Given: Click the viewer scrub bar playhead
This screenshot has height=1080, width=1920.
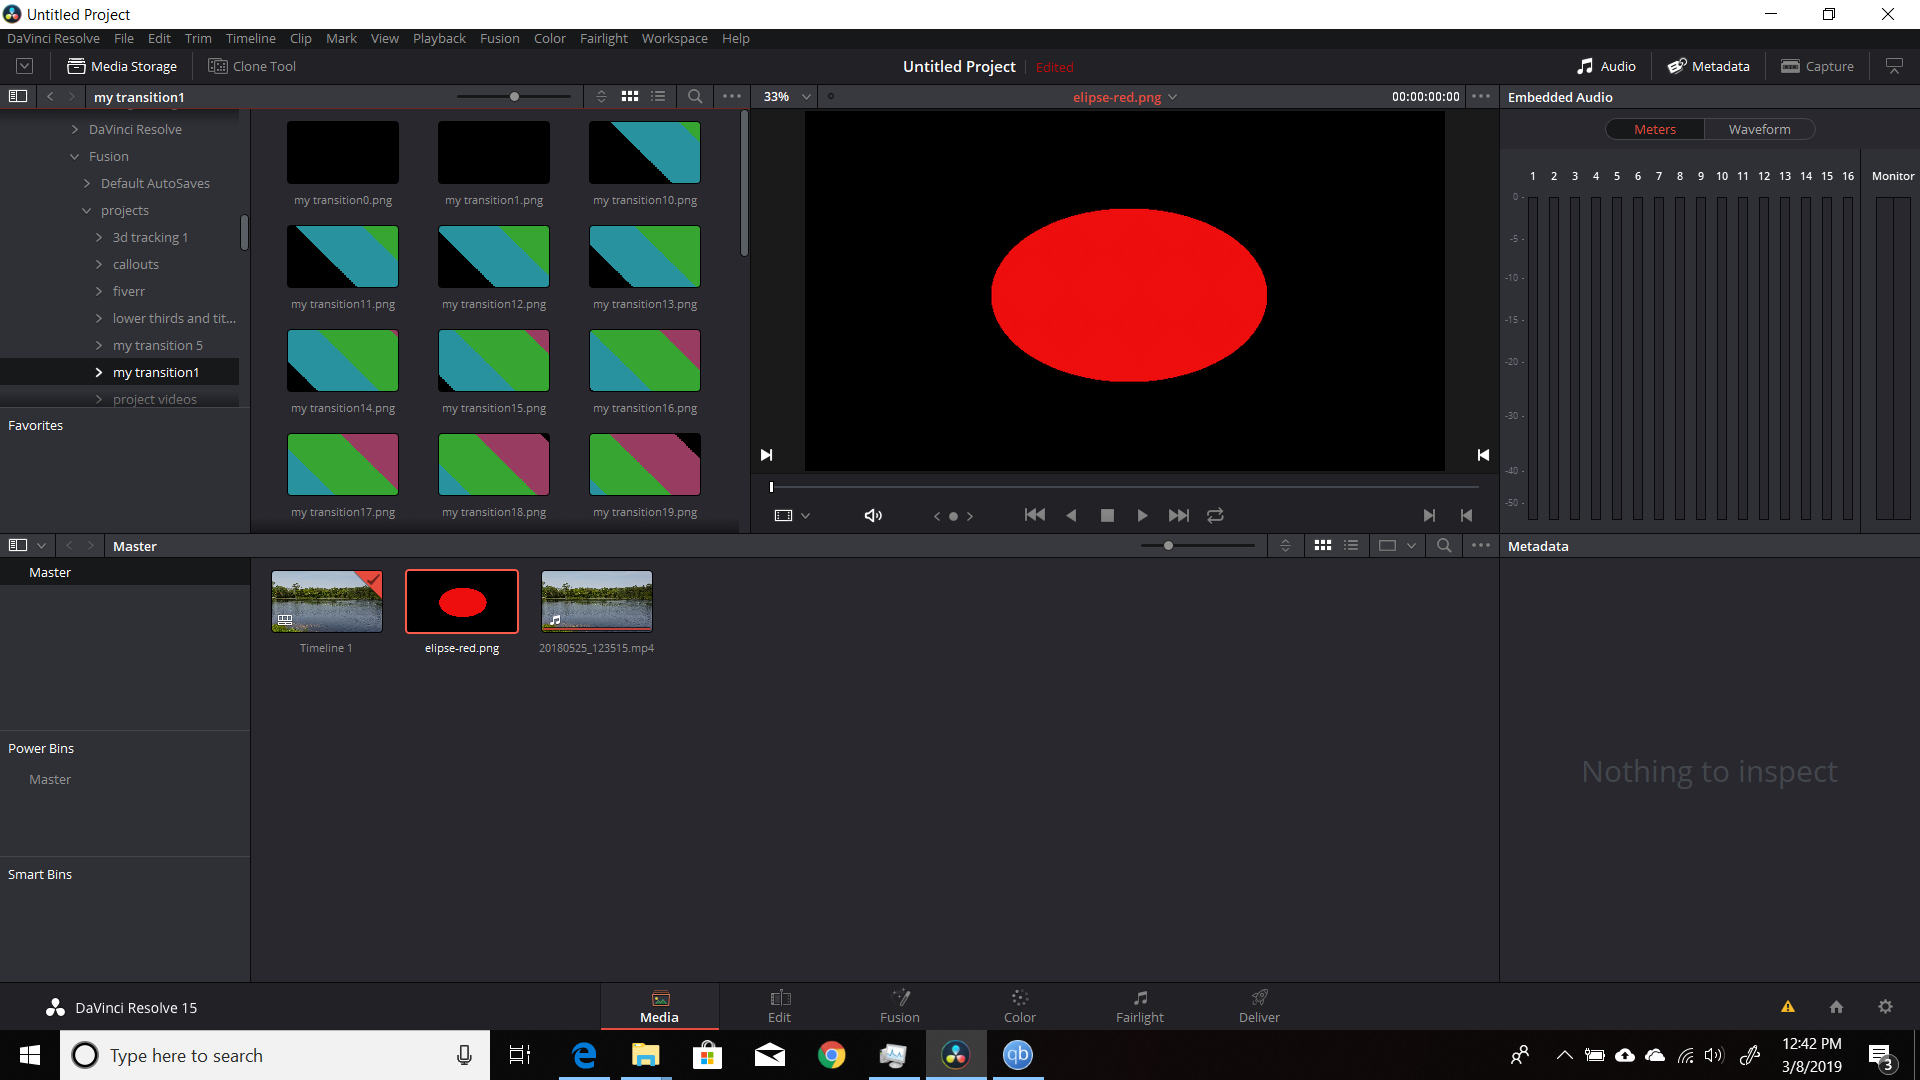Looking at the screenshot, I should pos(771,487).
